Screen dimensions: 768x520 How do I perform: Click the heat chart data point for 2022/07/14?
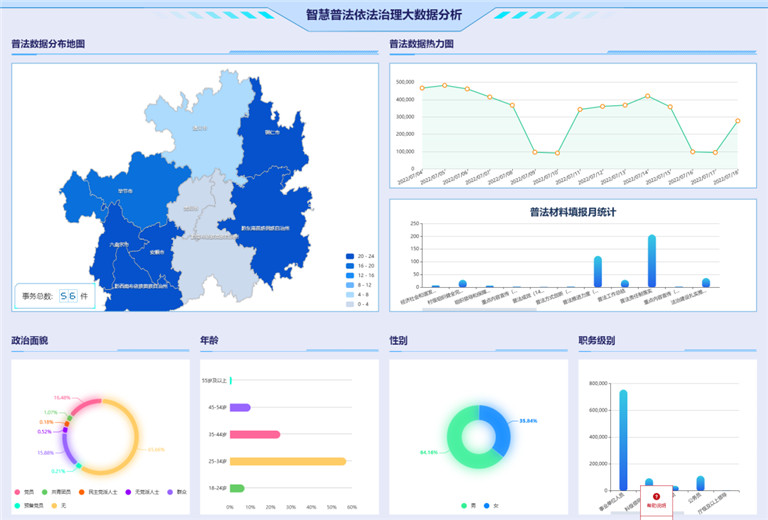click(x=648, y=96)
